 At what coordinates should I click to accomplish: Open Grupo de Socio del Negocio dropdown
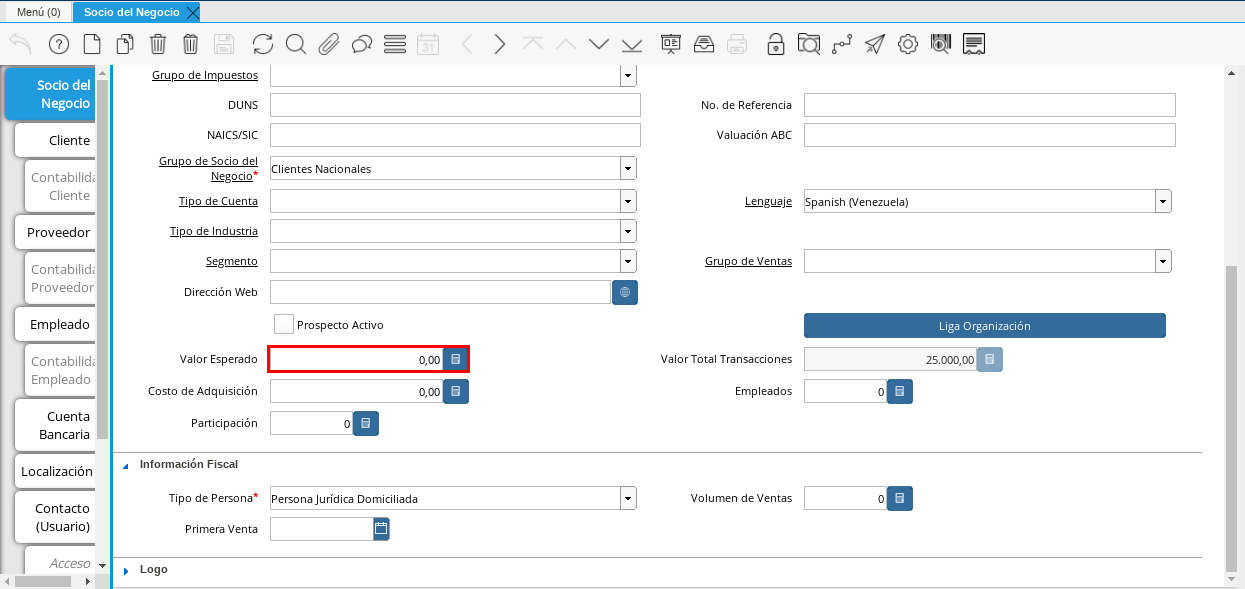click(628, 169)
